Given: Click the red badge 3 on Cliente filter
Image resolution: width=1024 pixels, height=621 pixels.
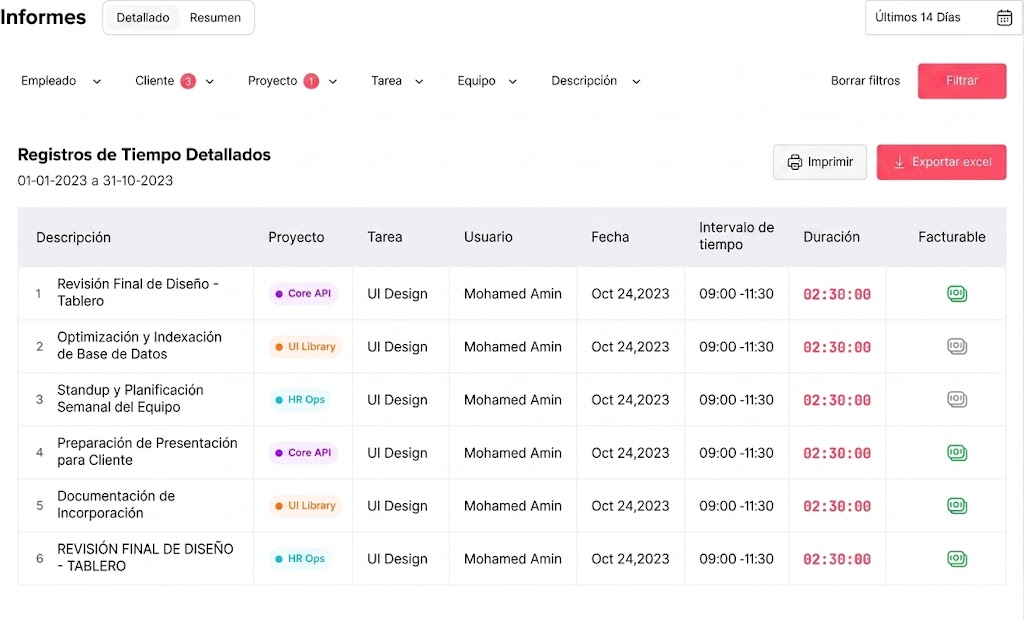Looking at the screenshot, I should (188, 81).
